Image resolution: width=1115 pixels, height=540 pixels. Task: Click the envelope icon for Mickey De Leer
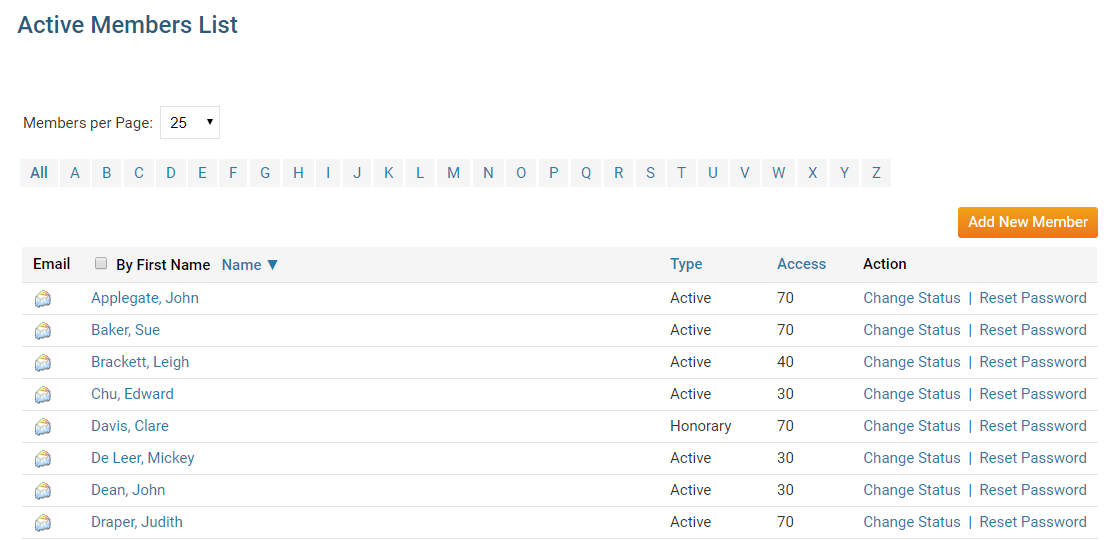pyautogui.click(x=43, y=459)
